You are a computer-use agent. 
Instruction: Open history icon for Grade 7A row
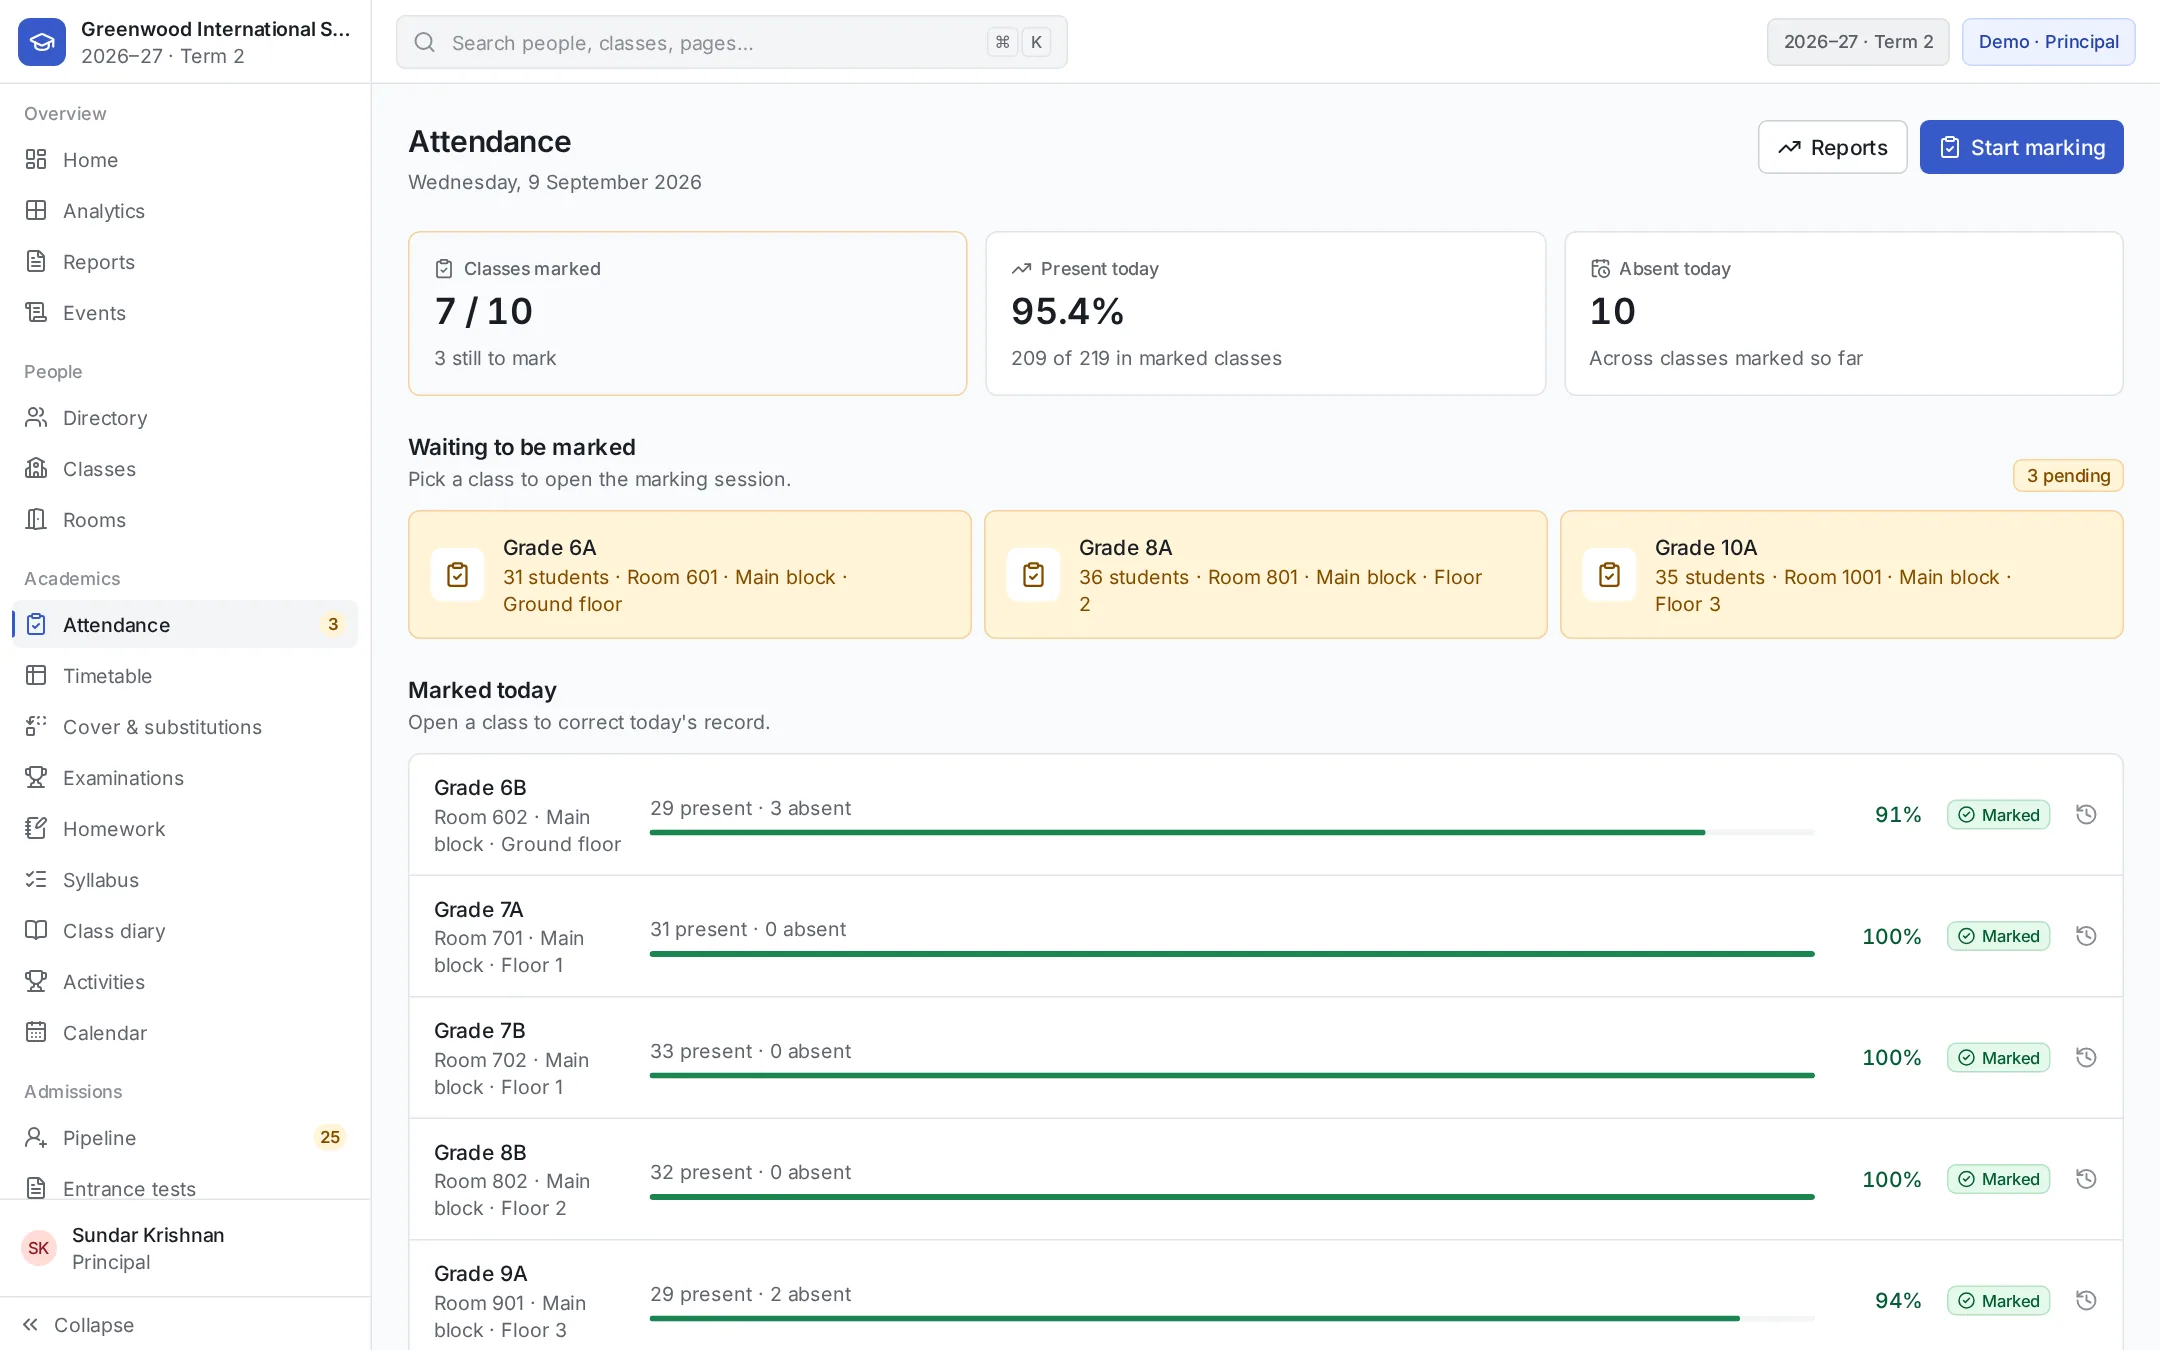pos(2086,936)
